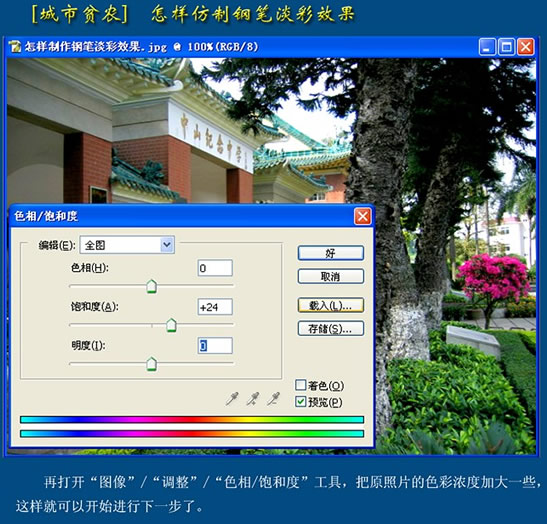Close the image document window
The height and width of the screenshot is (524, 547).
pyautogui.click(x=525, y=47)
